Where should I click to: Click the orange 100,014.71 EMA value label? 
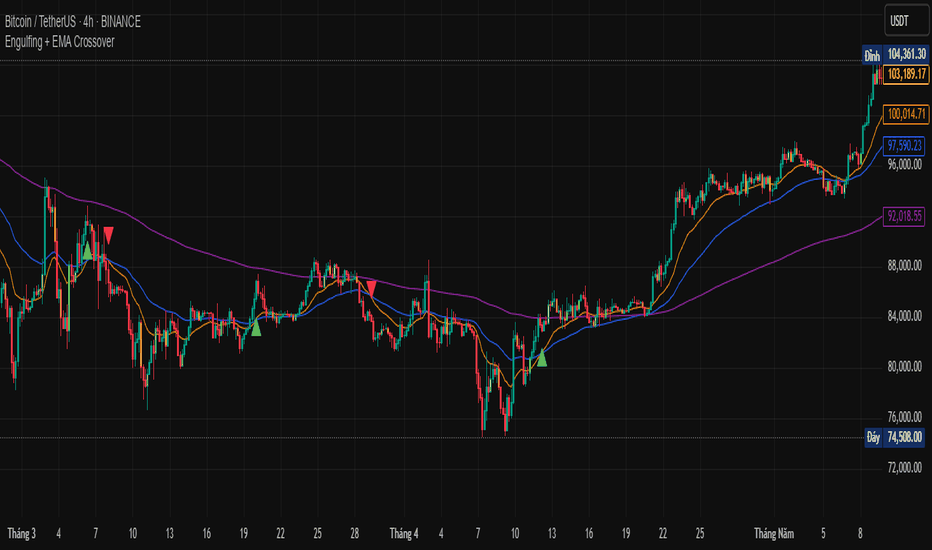pos(906,114)
